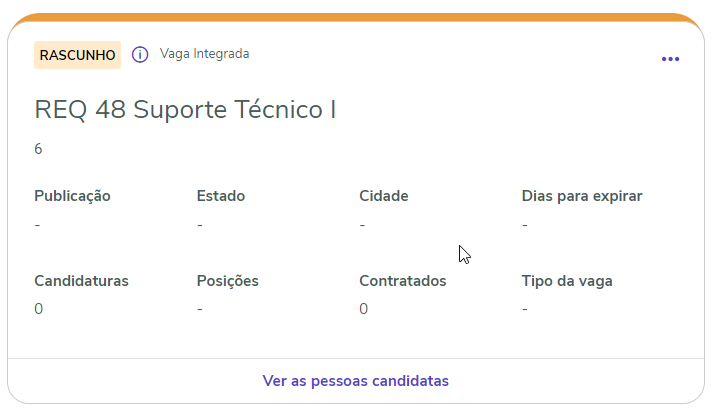Click the Contratados label
Viewport: 715px width, 413px height.
click(x=403, y=281)
